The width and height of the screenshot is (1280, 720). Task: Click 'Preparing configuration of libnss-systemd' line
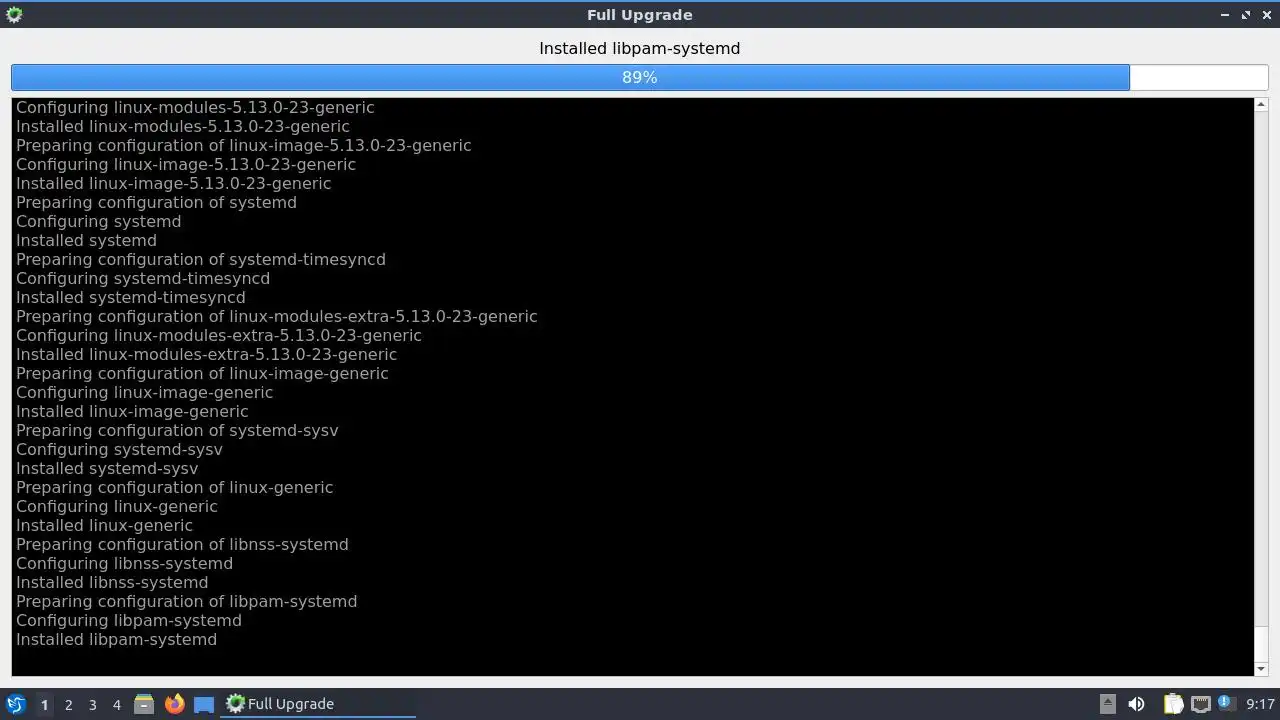[182, 544]
